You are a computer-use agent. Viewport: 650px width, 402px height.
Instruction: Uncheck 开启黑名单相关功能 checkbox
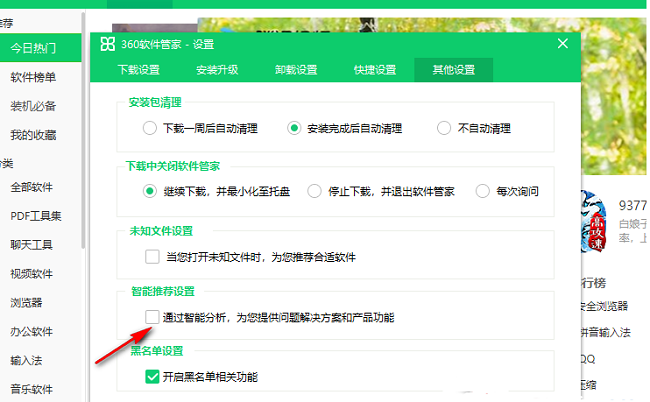[x=152, y=377]
